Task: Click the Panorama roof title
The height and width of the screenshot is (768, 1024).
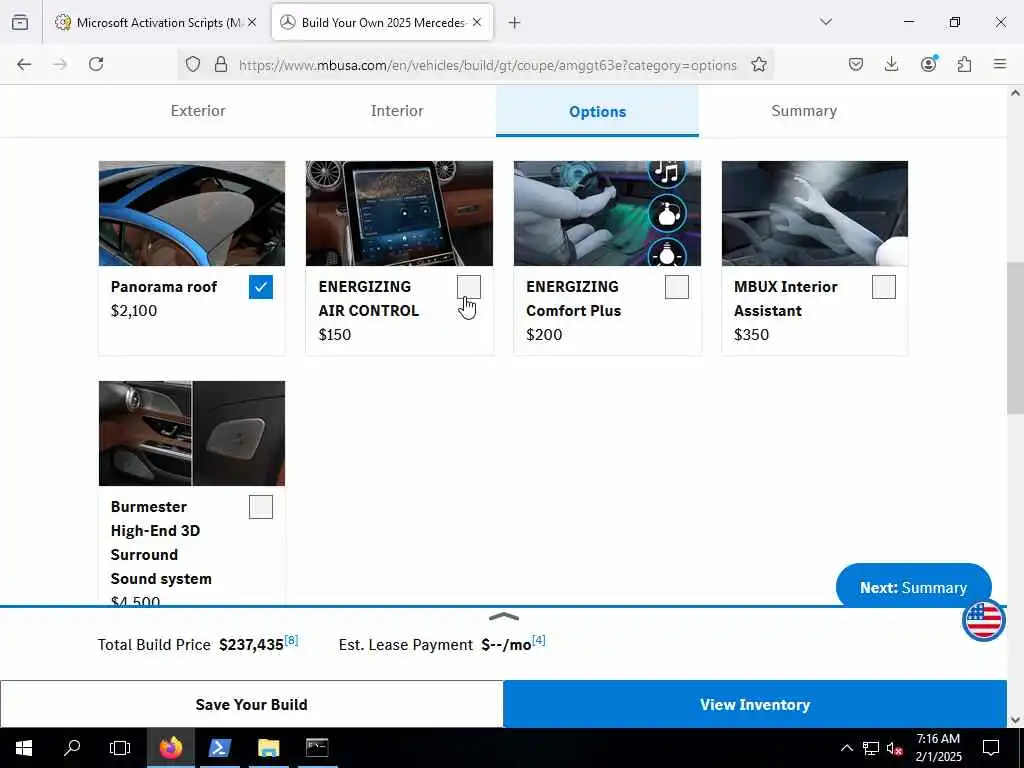Action: 164,287
